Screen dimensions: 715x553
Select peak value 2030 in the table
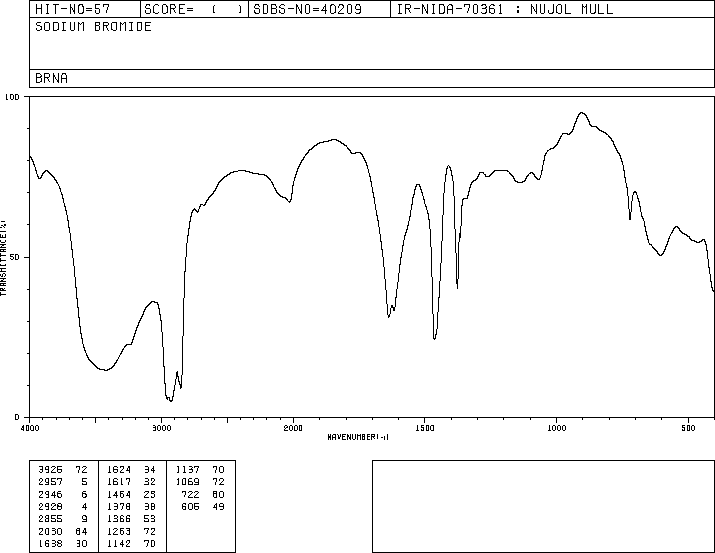tap(51, 532)
